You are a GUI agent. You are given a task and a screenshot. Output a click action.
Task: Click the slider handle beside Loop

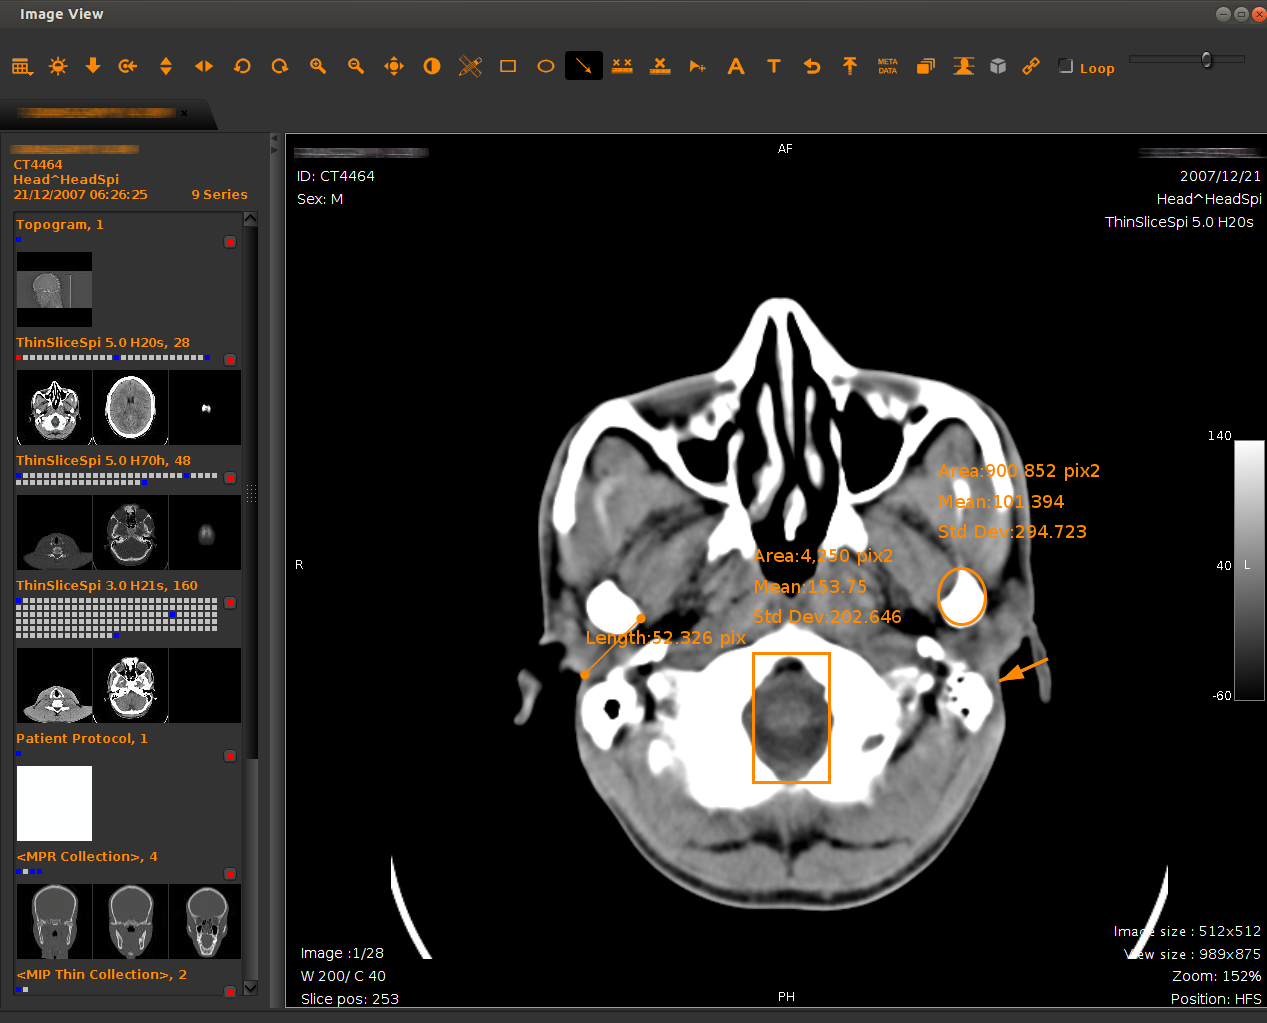click(1207, 60)
